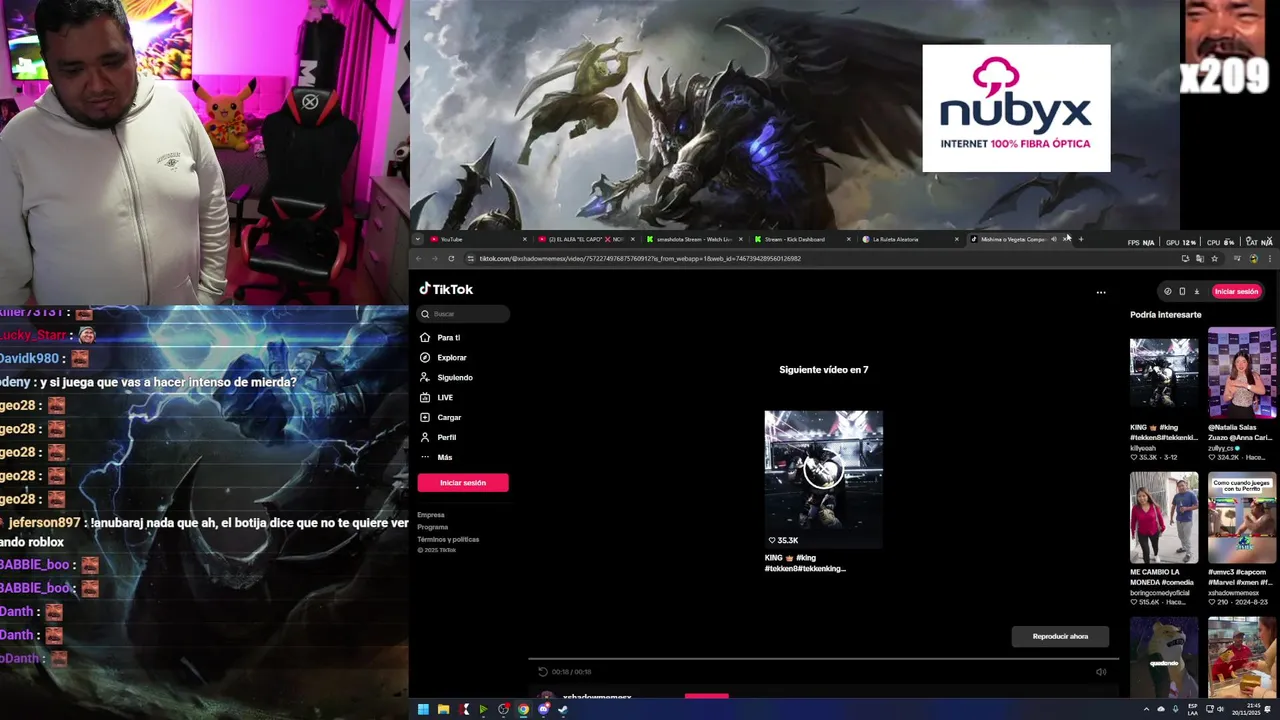Screen dimensions: 1280x720
Task: Open a new browser tab
Action: tap(1081, 240)
